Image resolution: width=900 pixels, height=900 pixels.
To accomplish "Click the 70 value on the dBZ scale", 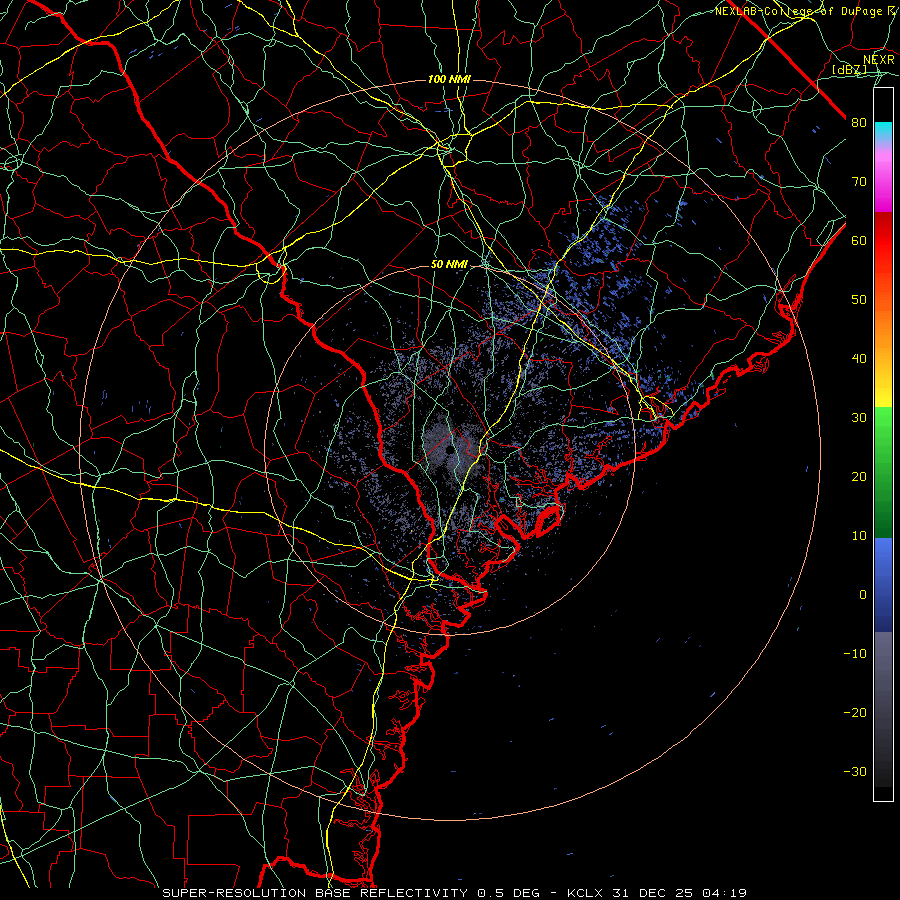I will click(859, 182).
